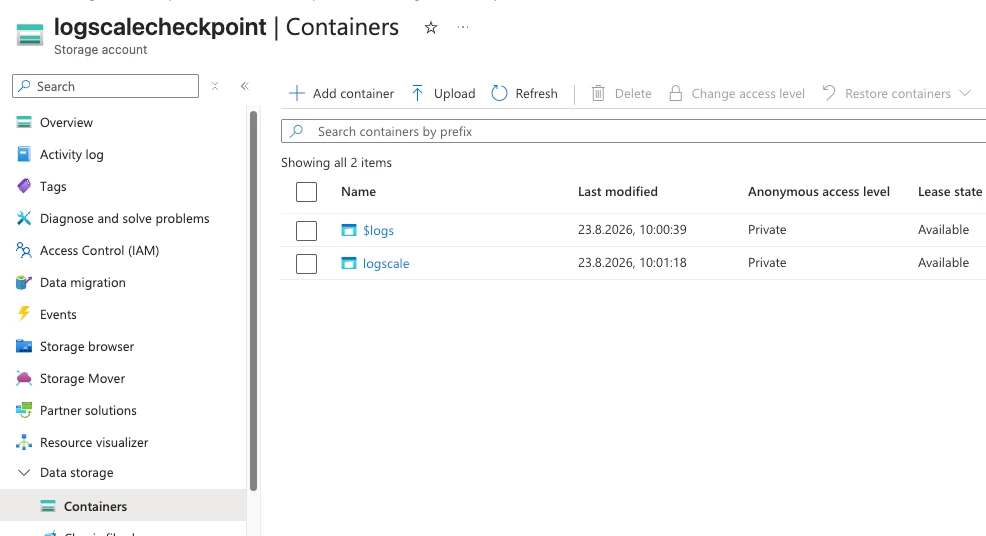
Task: Click the Storage browser icon
Action: click(24, 346)
